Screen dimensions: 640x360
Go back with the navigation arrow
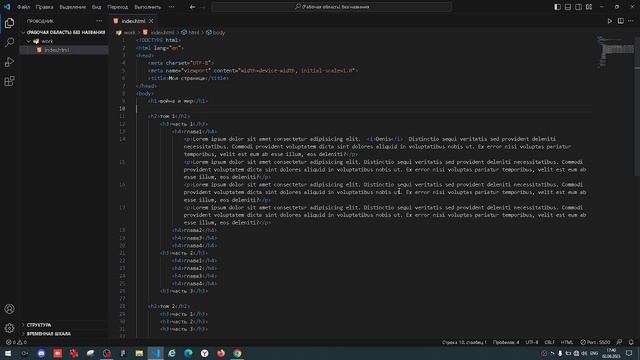(x=192, y=7)
